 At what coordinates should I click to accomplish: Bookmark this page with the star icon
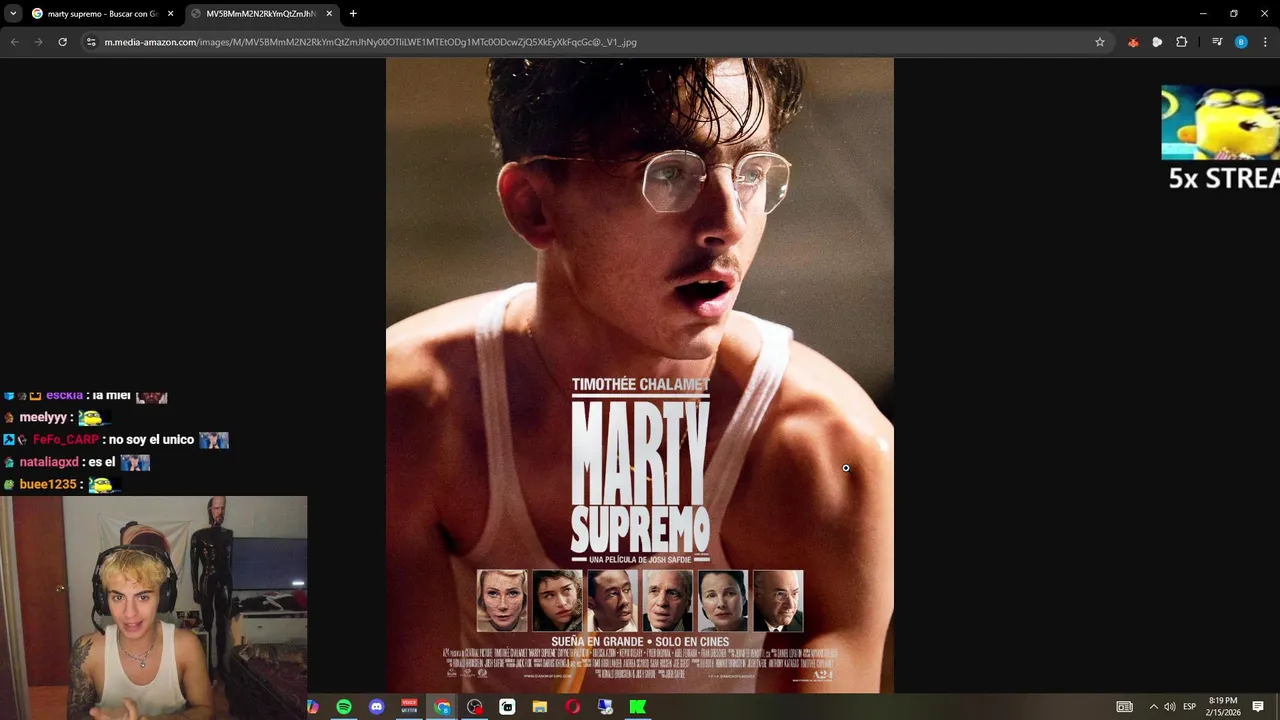[x=1100, y=42]
